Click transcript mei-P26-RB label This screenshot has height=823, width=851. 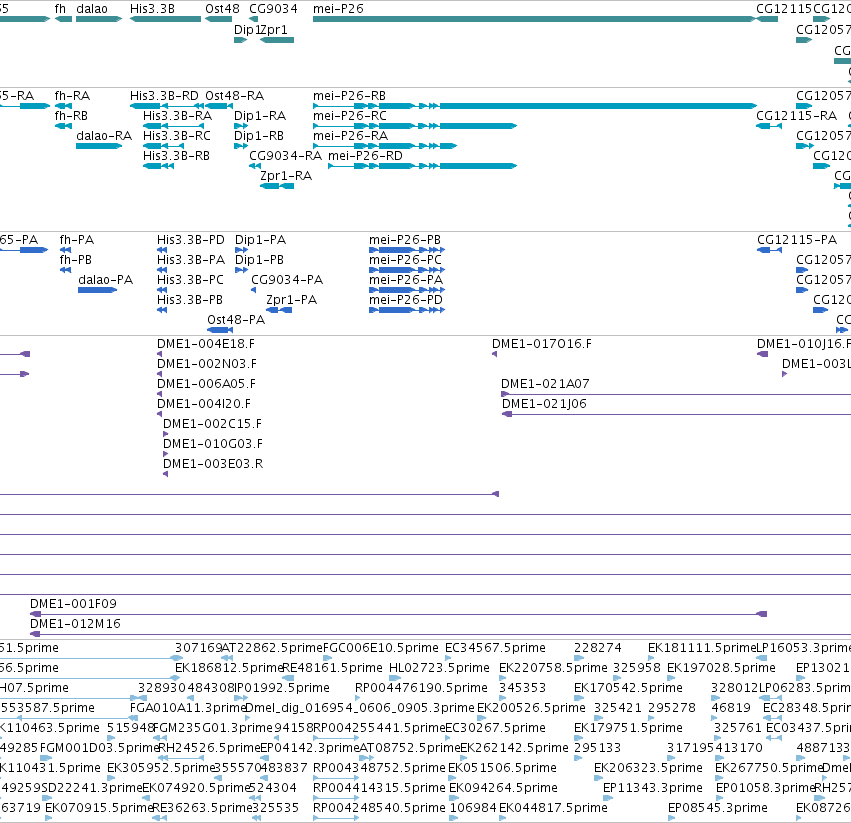coord(350,96)
